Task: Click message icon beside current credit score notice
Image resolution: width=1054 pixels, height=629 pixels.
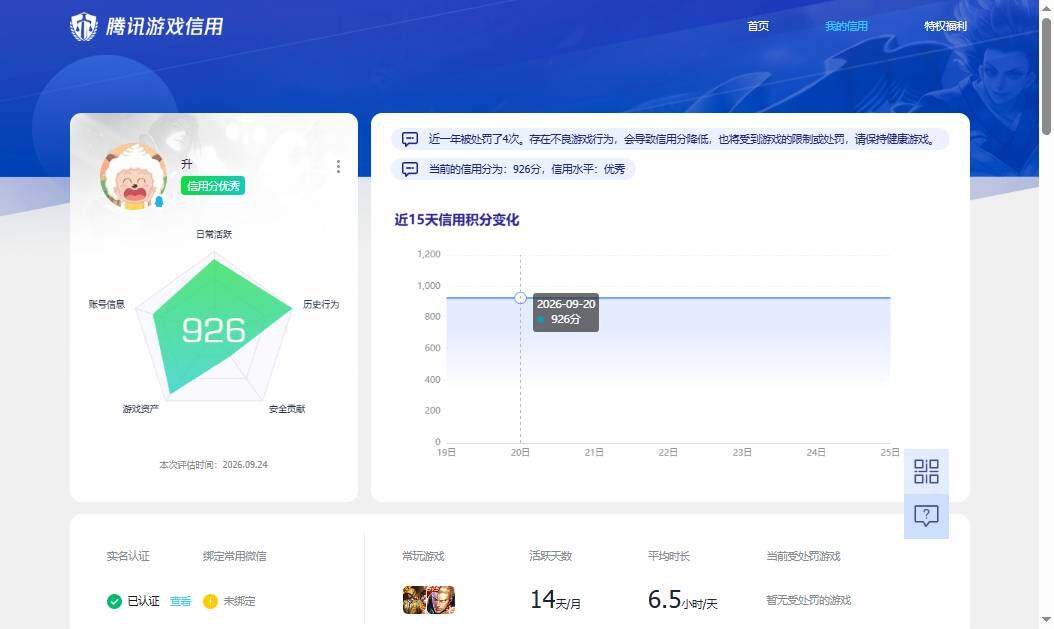Action: point(410,169)
